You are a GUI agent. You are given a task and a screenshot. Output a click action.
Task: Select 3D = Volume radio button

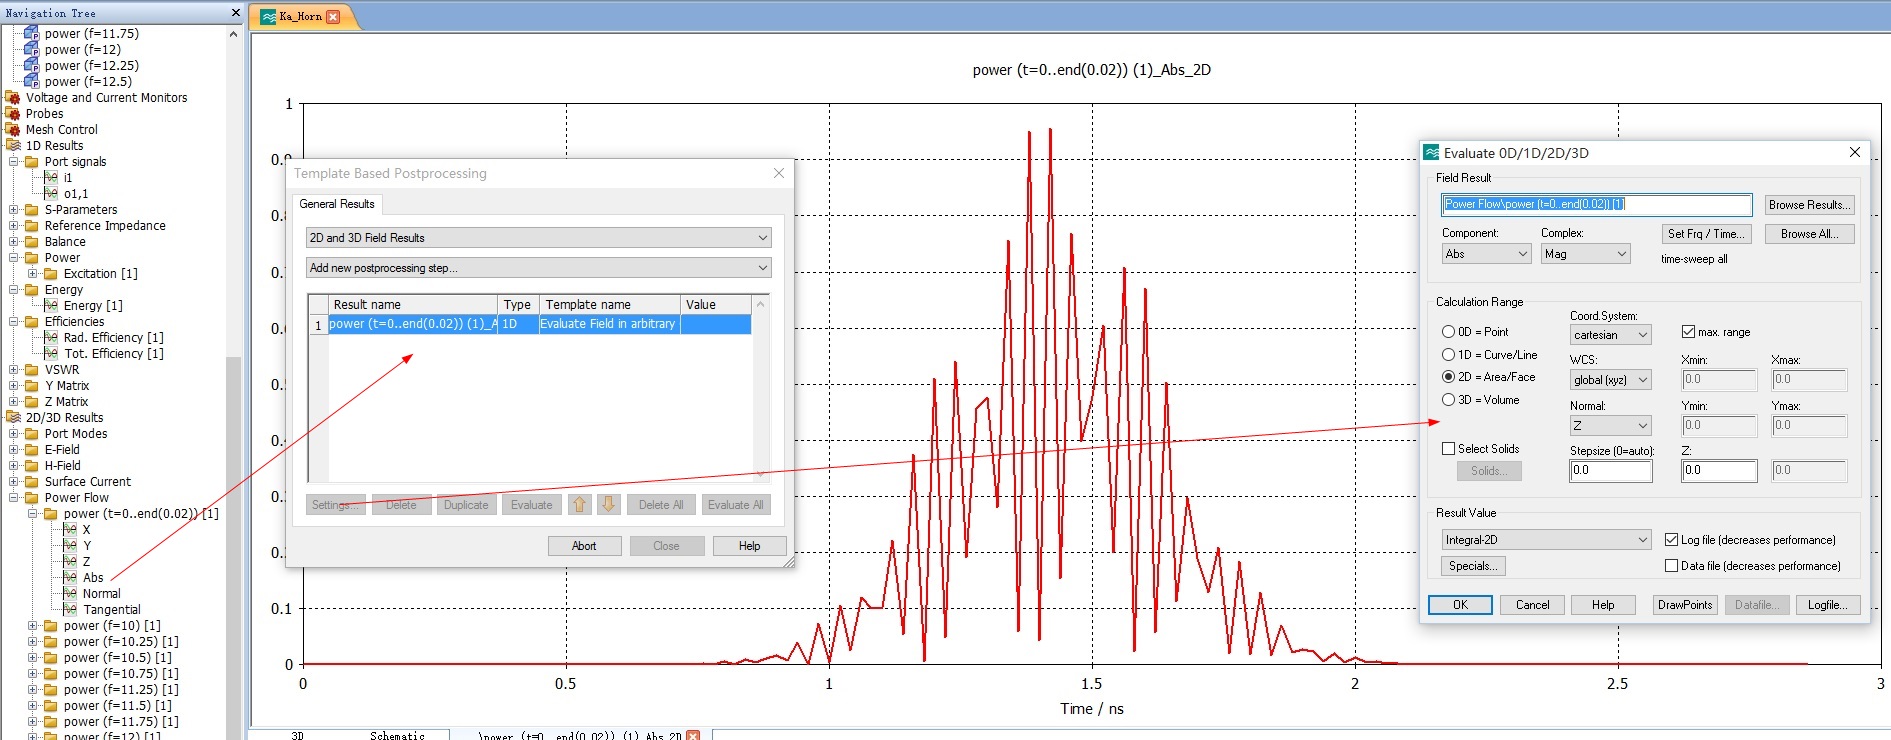click(x=1448, y=399)
